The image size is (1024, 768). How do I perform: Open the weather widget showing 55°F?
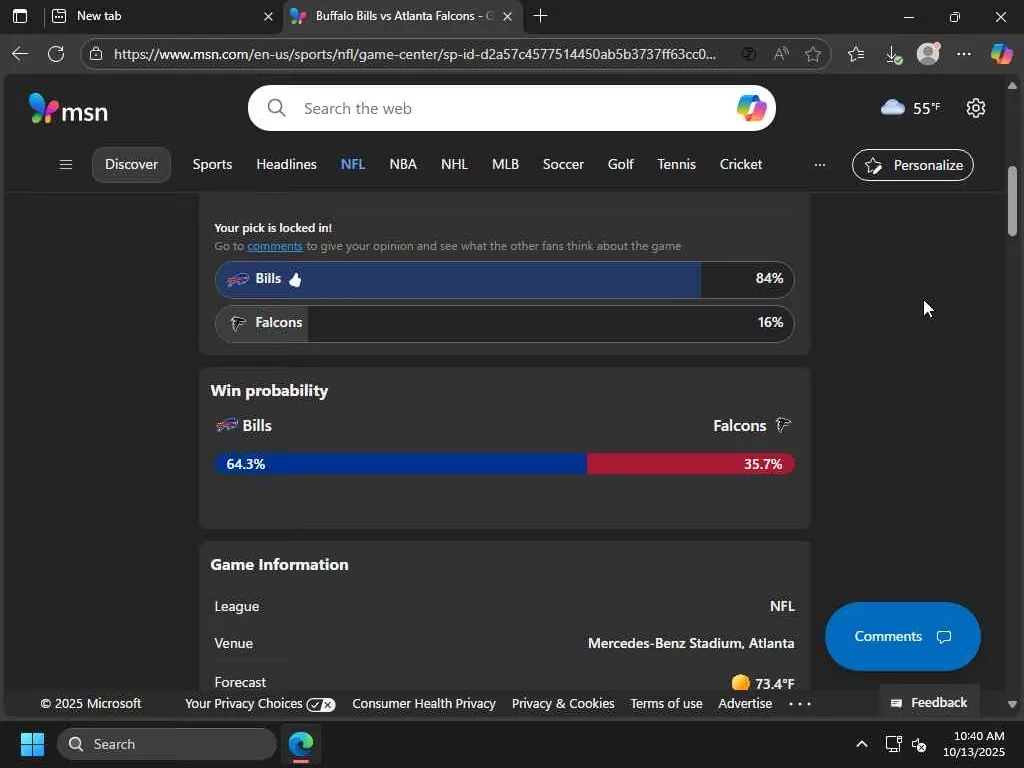coord(910,108)
